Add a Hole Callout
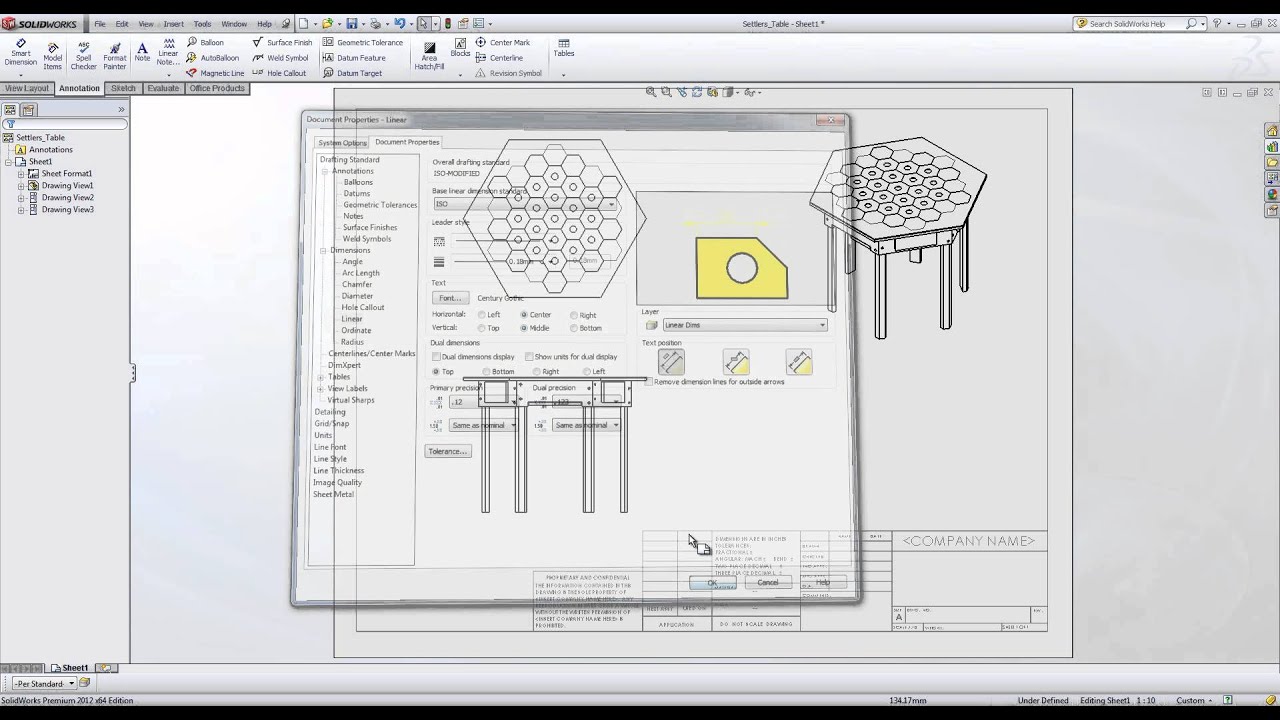Screen dimensions: 1280x720 [279, 73]
